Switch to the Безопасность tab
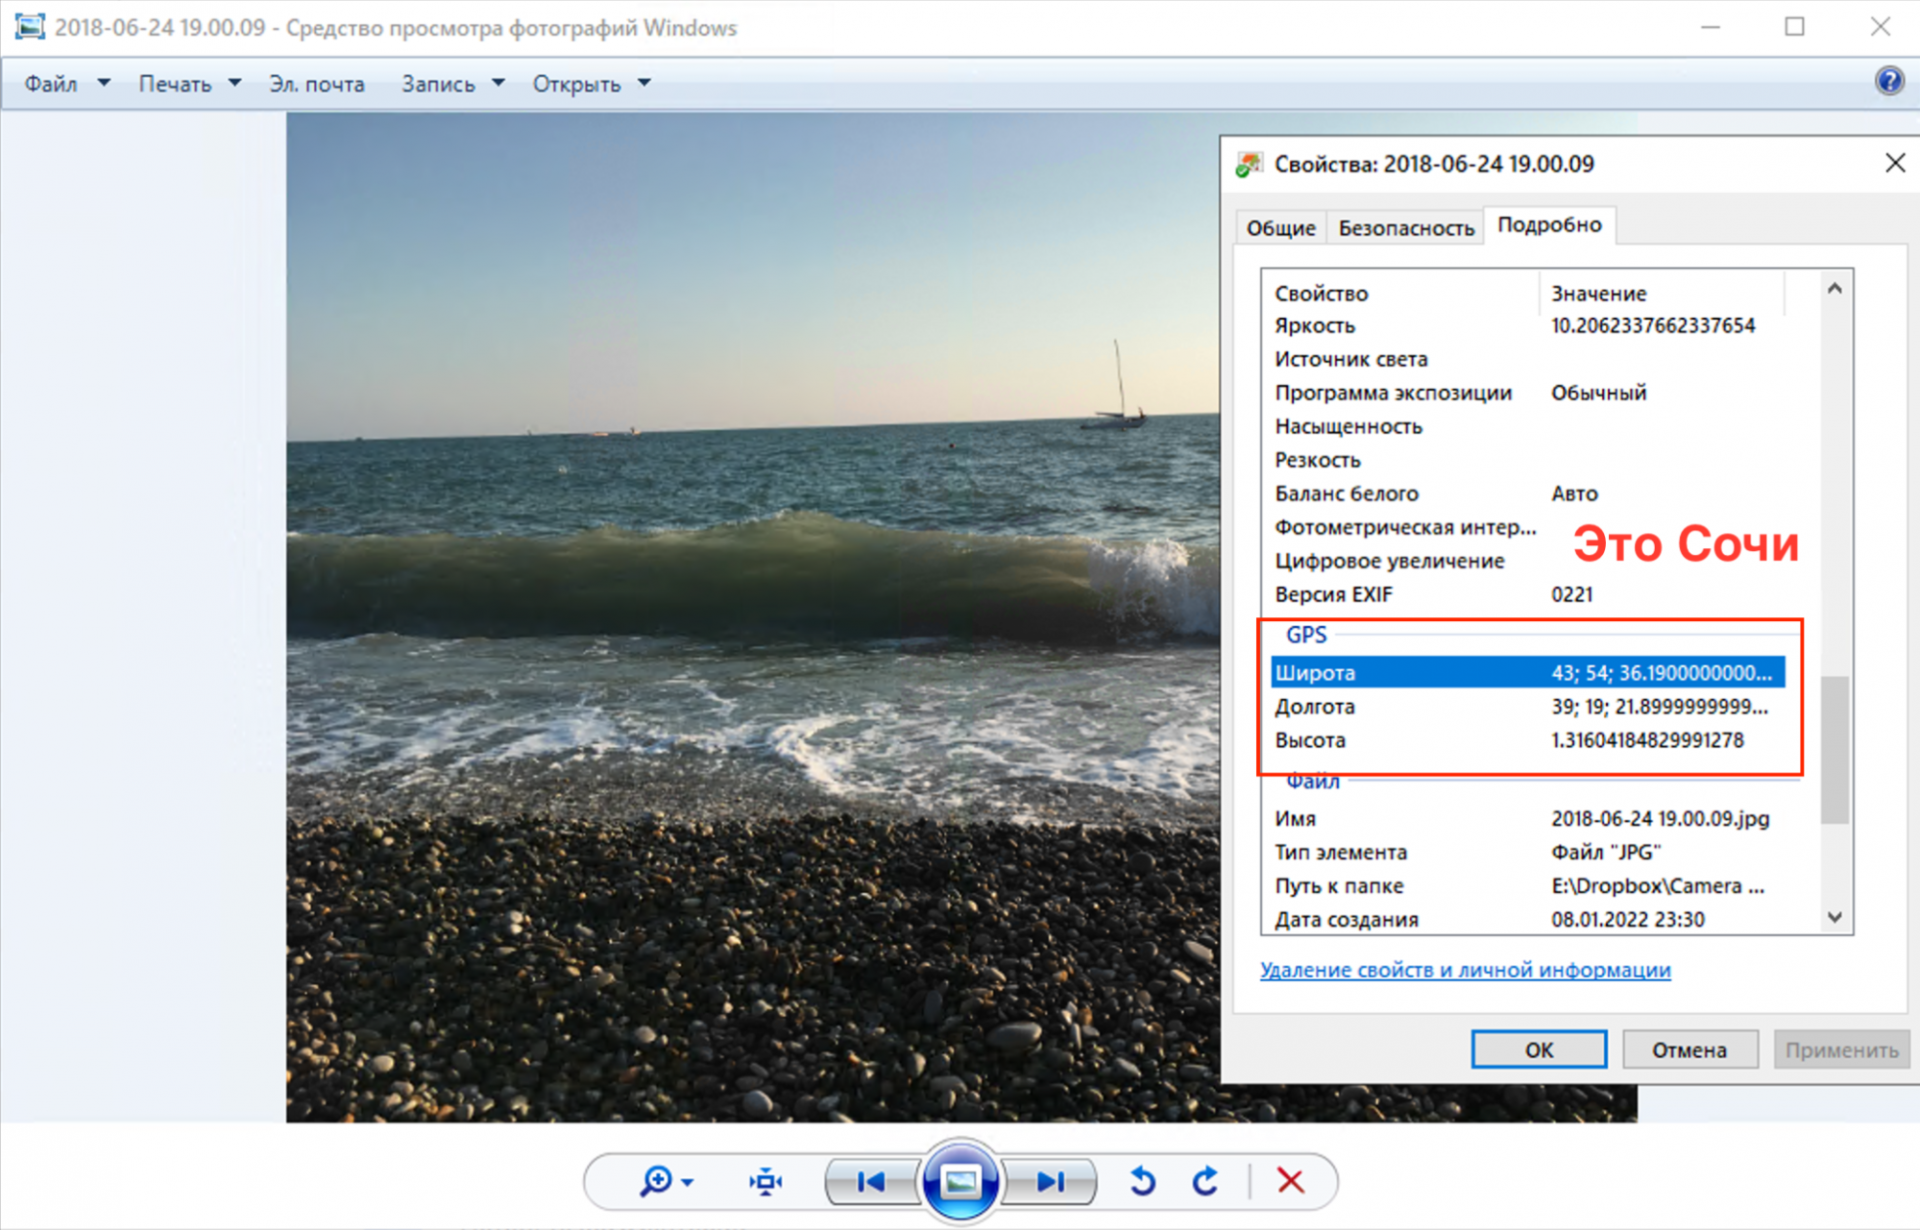1920x1230 pixels. coord(1406,228)
